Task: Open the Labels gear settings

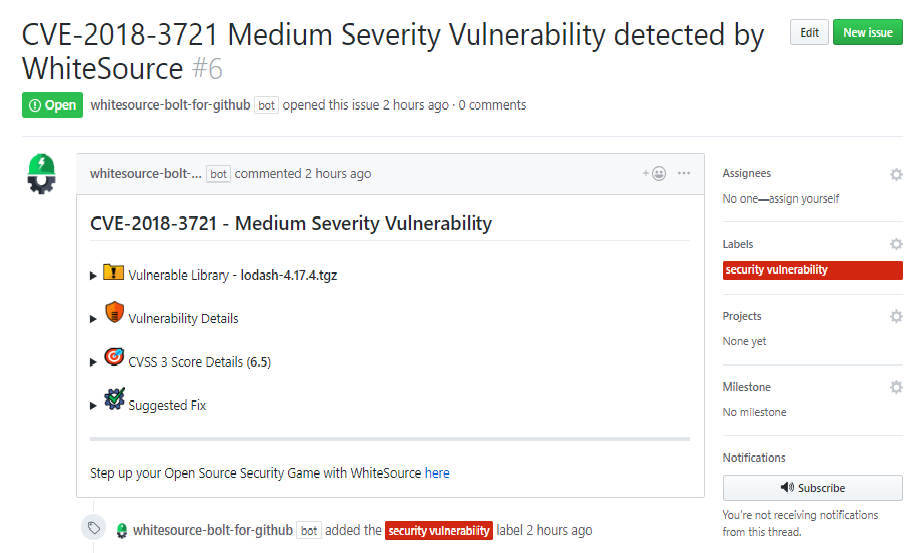Action: click(x=896, y=244)
